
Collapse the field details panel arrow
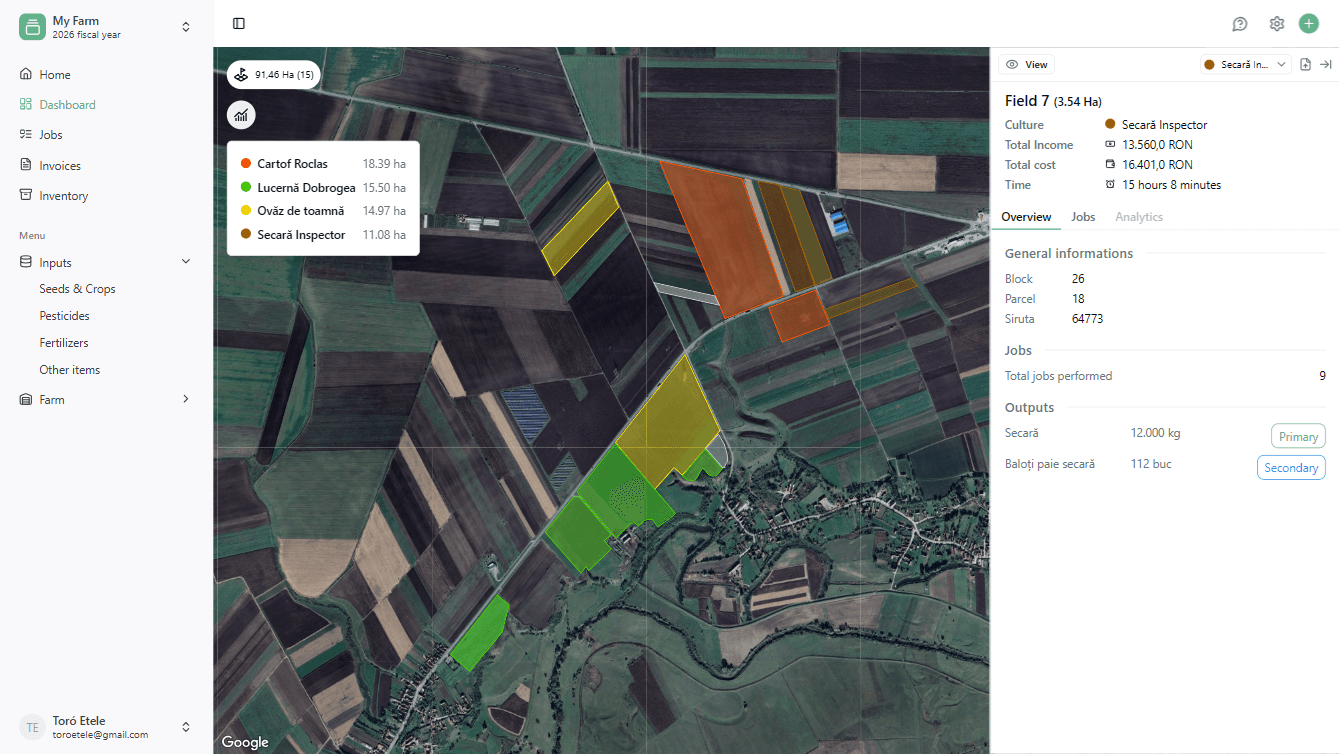pyautogui.click(x=1326, y=64)
